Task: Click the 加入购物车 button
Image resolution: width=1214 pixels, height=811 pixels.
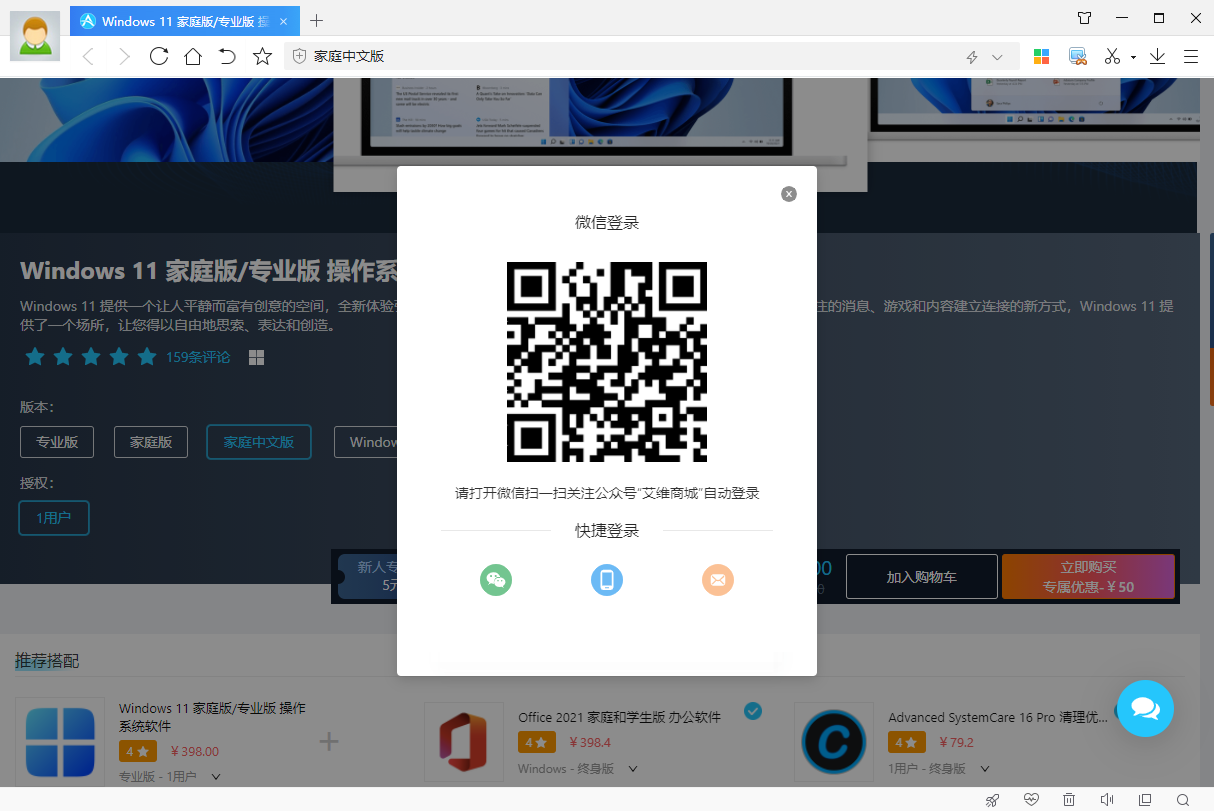Action: coord(922,577)
